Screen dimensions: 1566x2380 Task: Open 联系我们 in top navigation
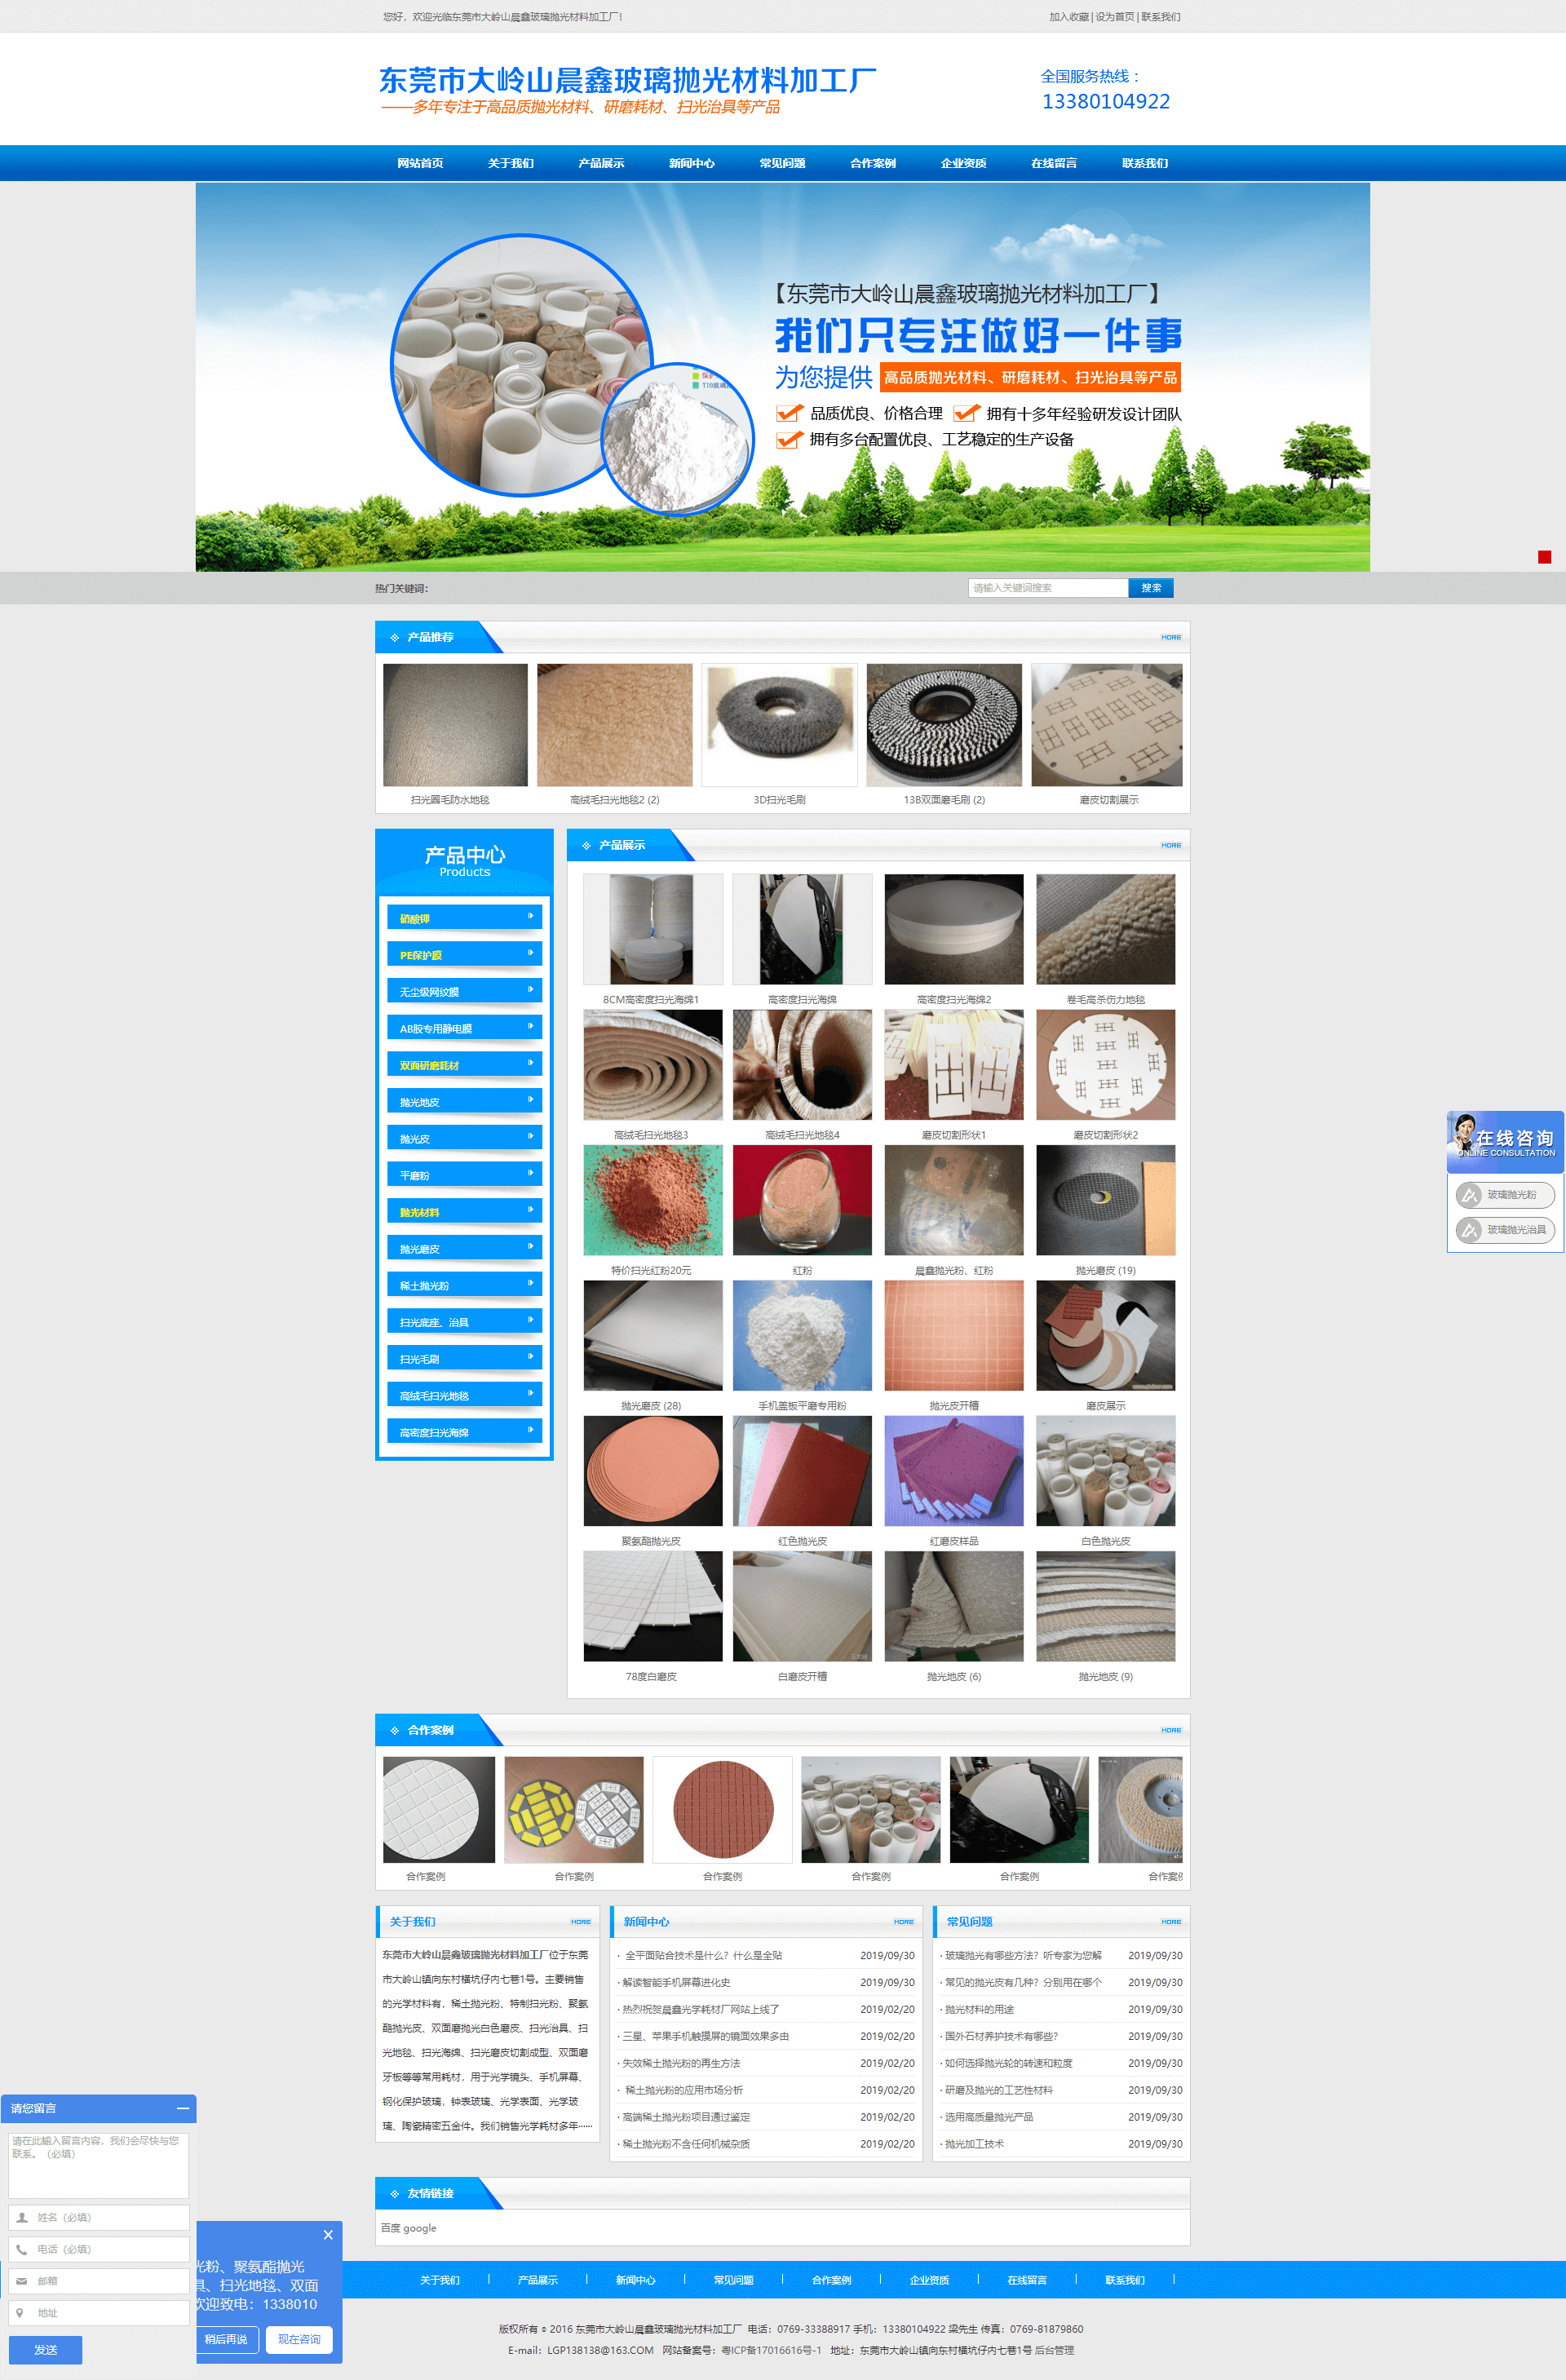pyautogui.click(x=1144, y=163)
